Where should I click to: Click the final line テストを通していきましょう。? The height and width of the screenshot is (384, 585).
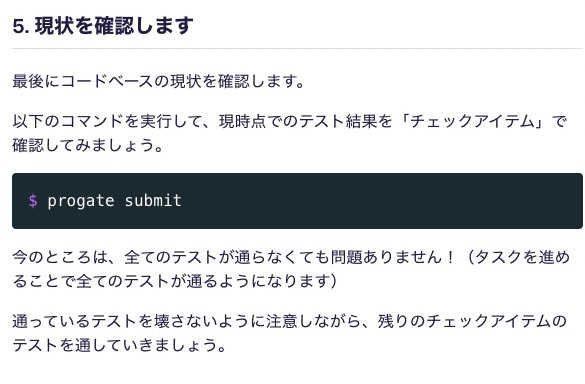pos(119,345)
